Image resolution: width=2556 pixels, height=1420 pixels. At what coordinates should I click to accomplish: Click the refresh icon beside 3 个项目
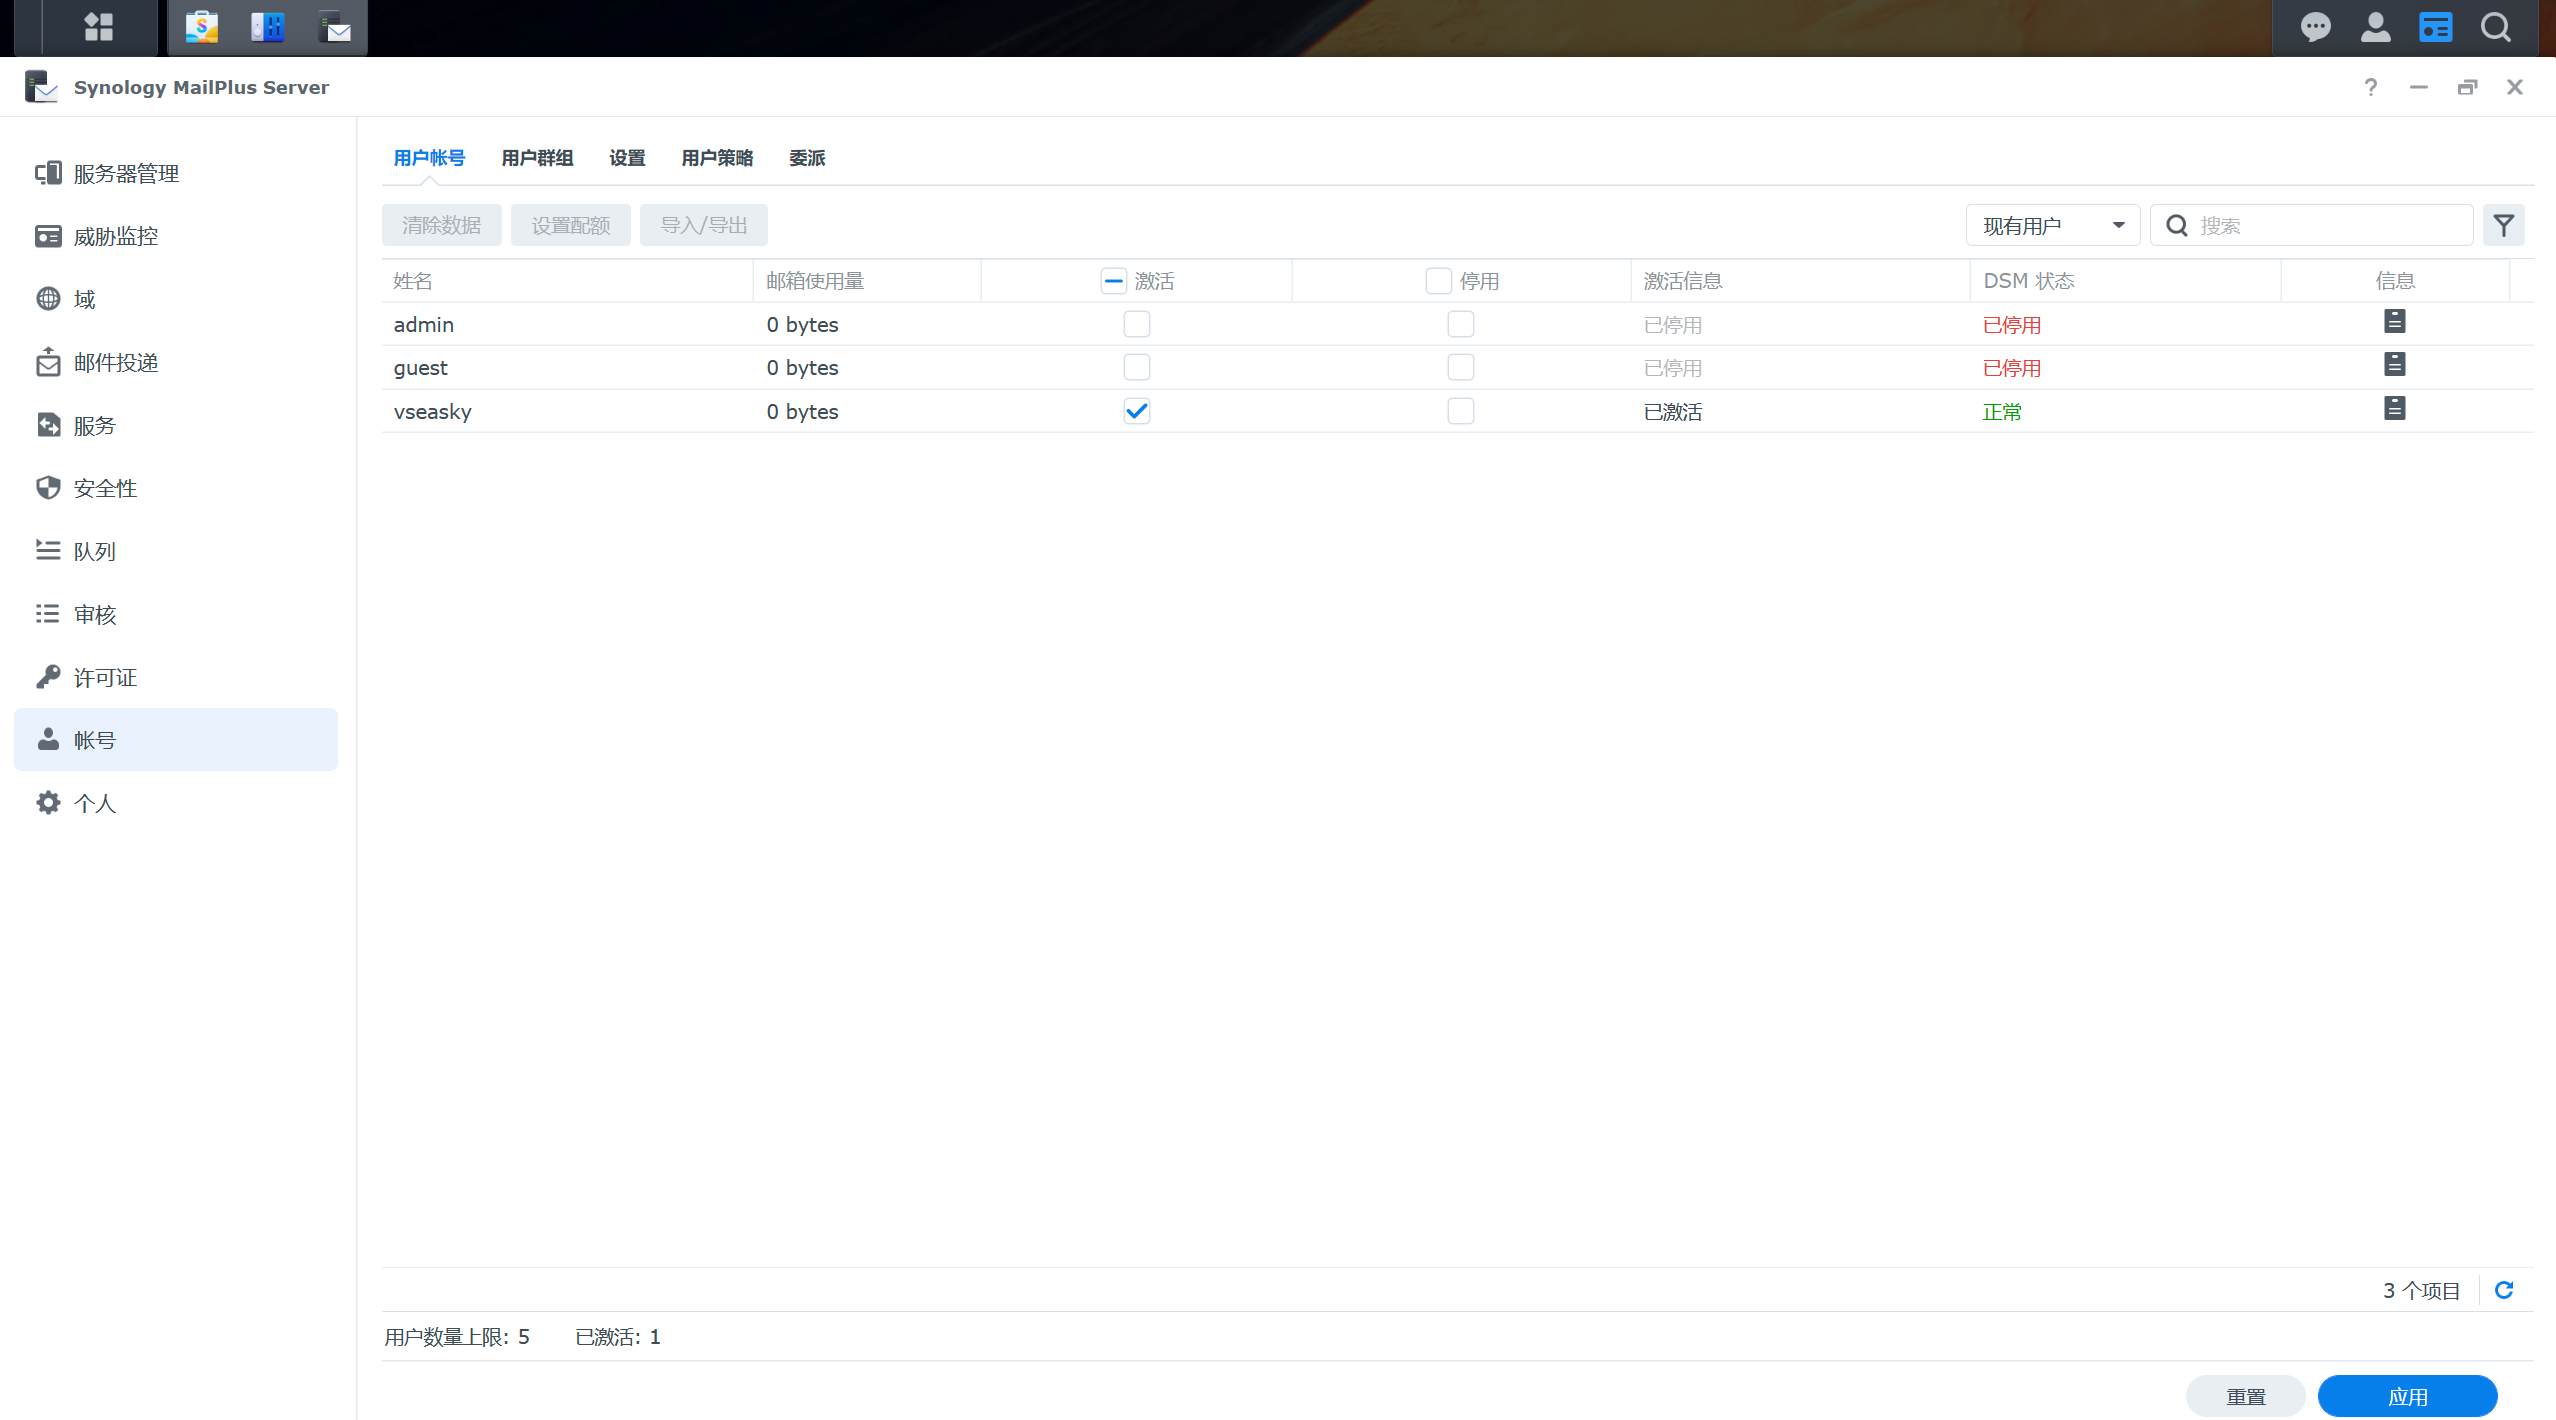tap(2503, 1290)
